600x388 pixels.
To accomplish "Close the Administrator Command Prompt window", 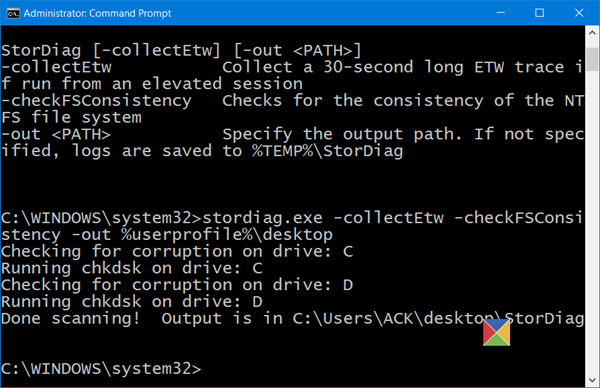I will 579,13.
